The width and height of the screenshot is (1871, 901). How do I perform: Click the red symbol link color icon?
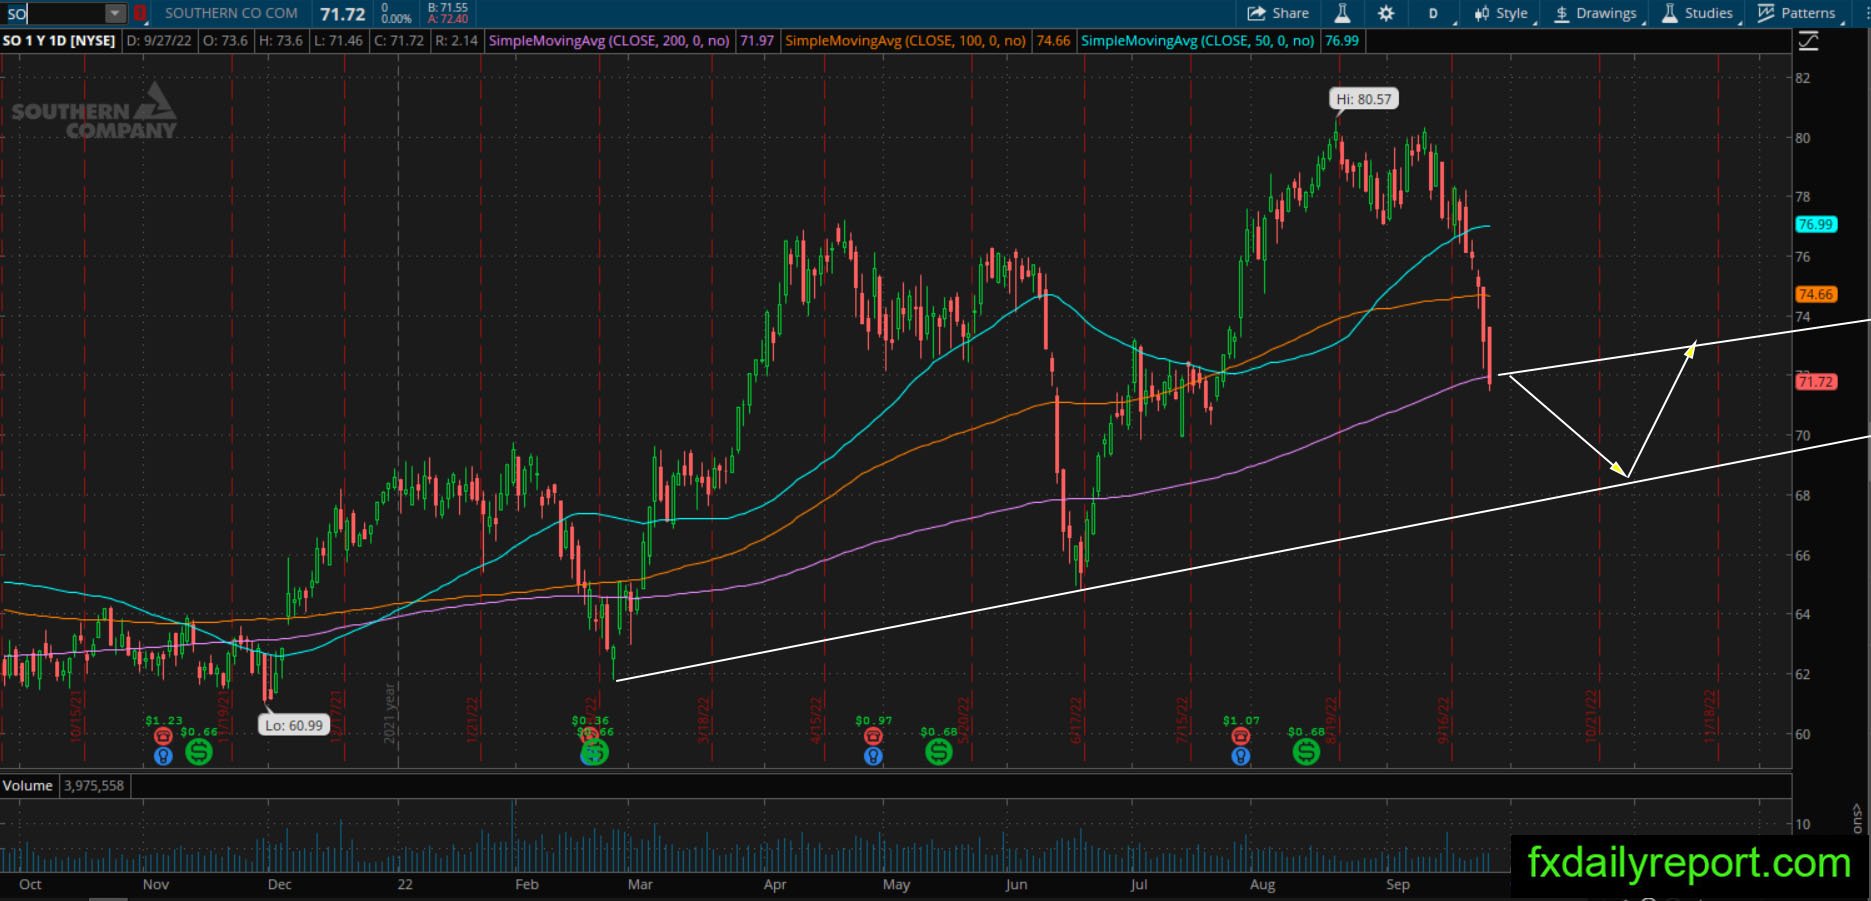click(141, 13)
